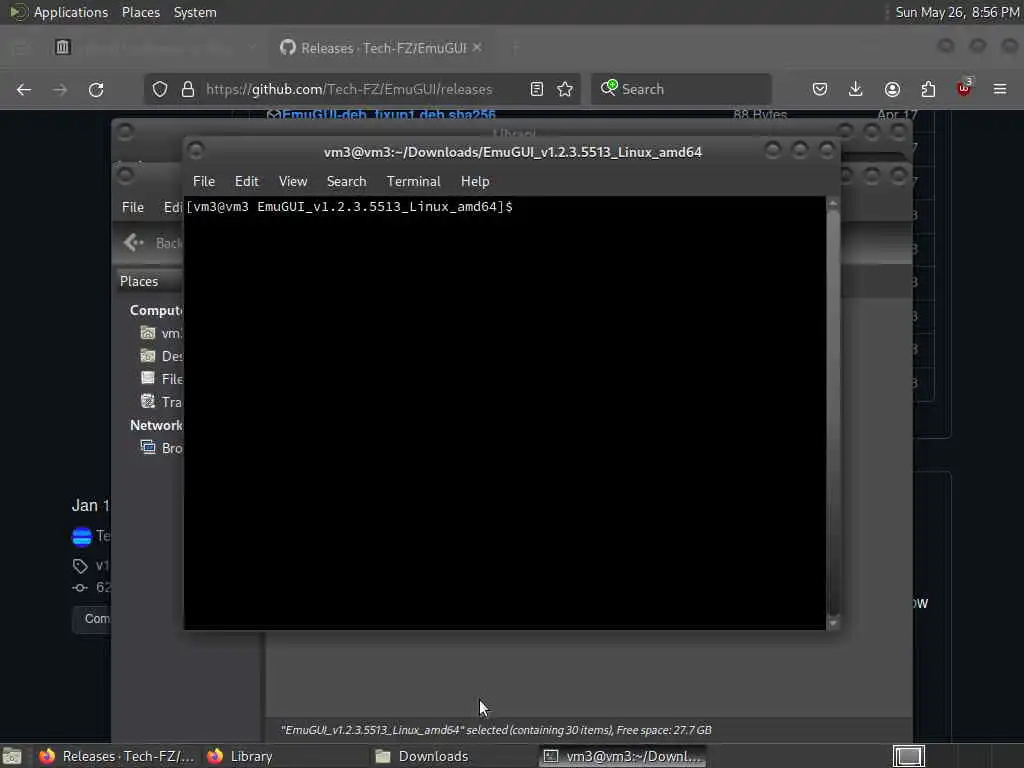The width and height of the screenshot is (1024, 768).
Task: Reload the GitHub releases page
Action: coord(96,89)
